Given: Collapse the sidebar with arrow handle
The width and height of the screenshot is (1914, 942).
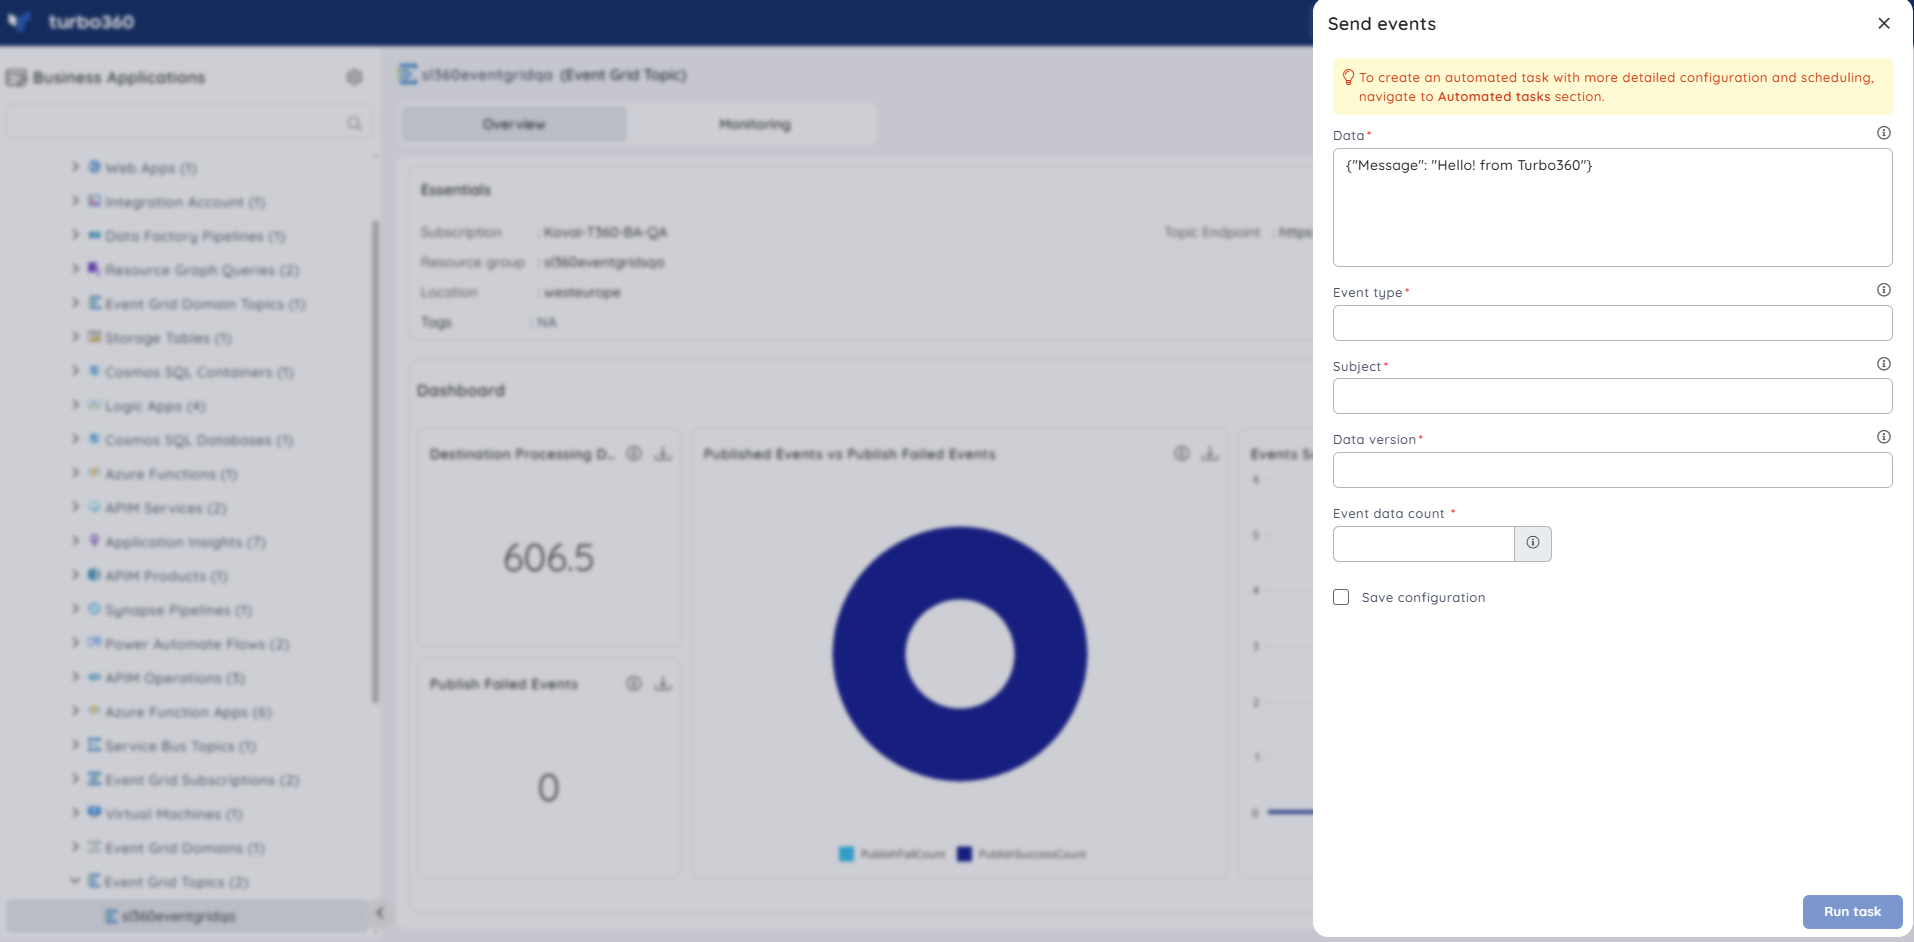Looking at the screenshot, I should click(x=379, y=912).
